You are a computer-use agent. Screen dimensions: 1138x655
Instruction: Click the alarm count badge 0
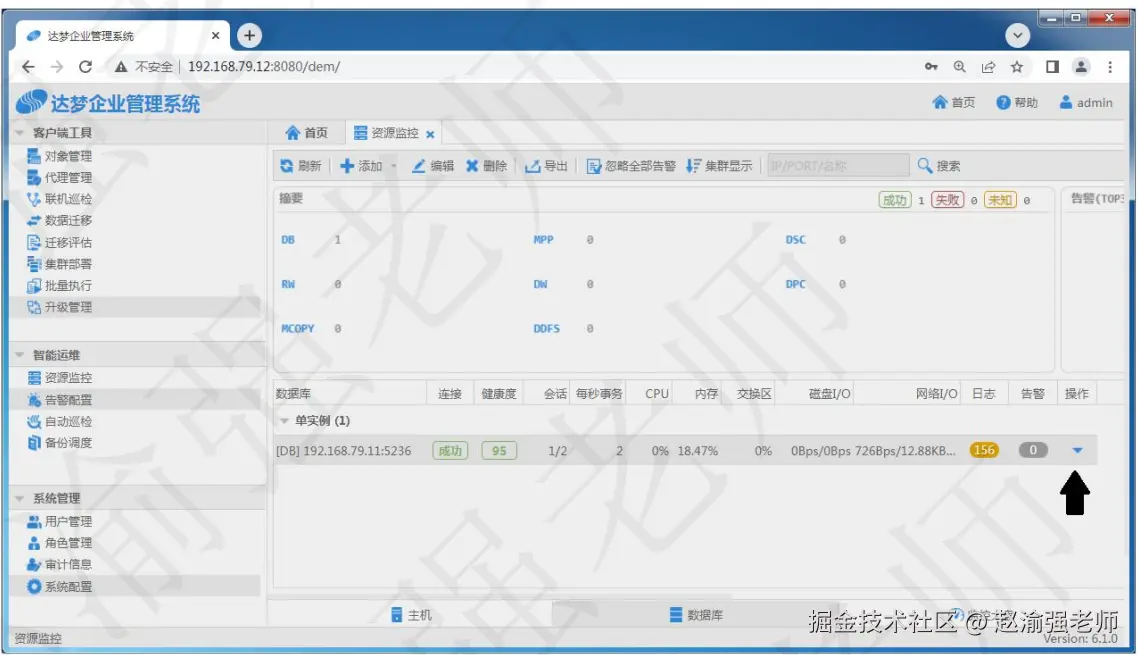[1033, 450]
